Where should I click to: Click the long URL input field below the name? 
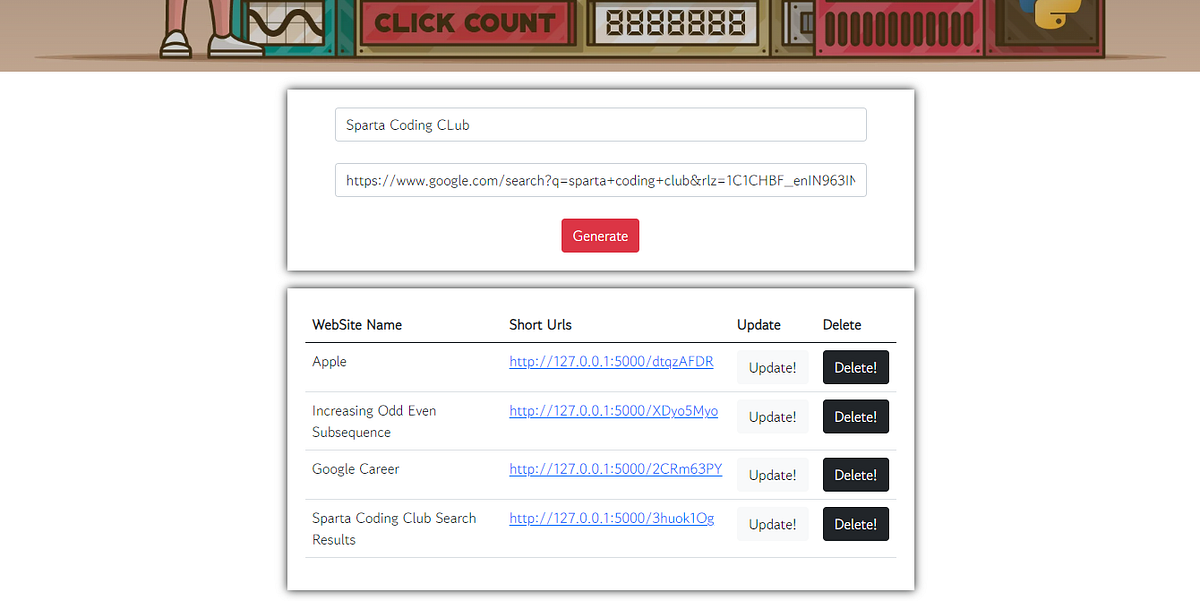click(600, 180)
